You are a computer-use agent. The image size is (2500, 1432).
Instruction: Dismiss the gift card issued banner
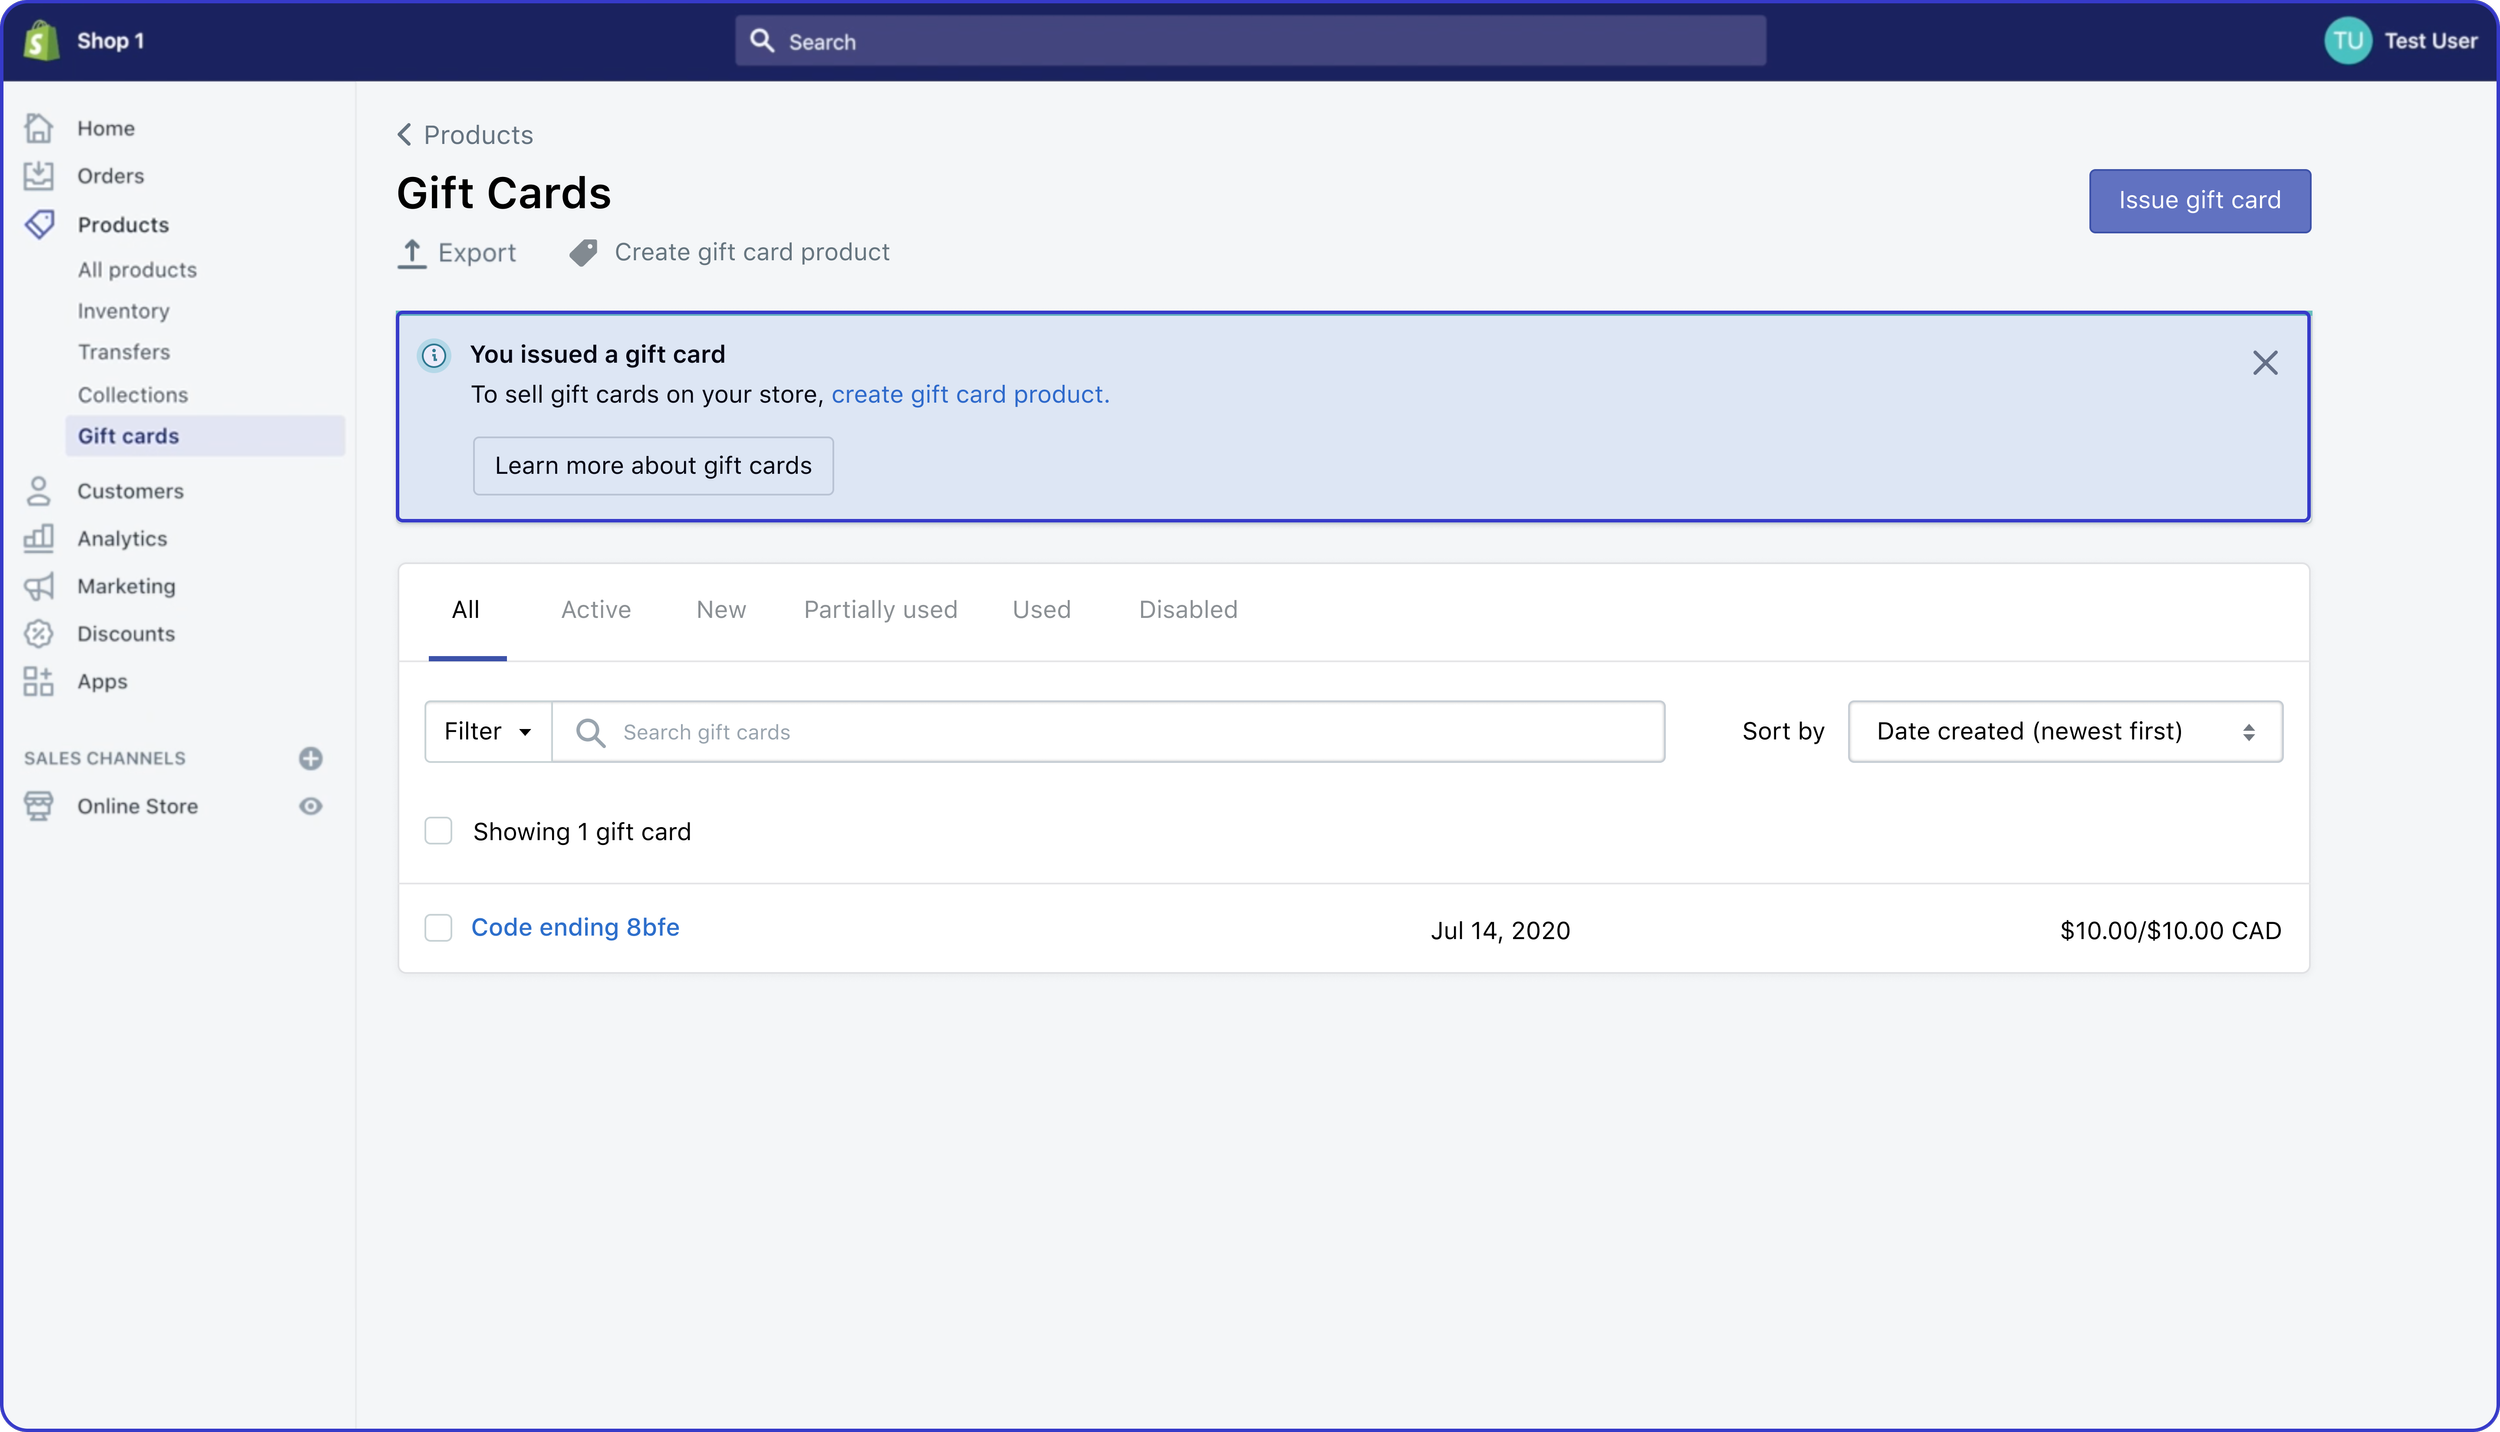pyautogui.click(x=2265, y=363)
